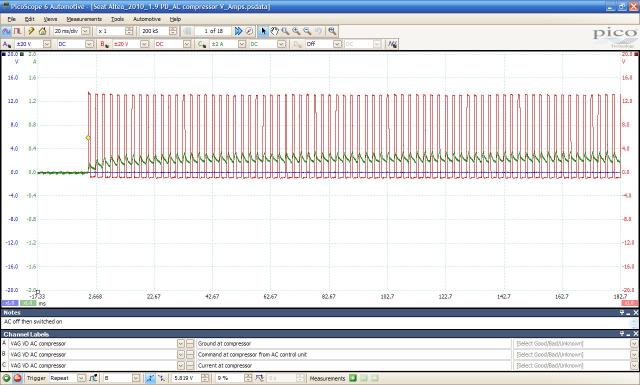Screen dimensions: 640x385
Task: Click the red Channel B axis x1.0 button
Action: pyautogui.click(x=629, y=303)
